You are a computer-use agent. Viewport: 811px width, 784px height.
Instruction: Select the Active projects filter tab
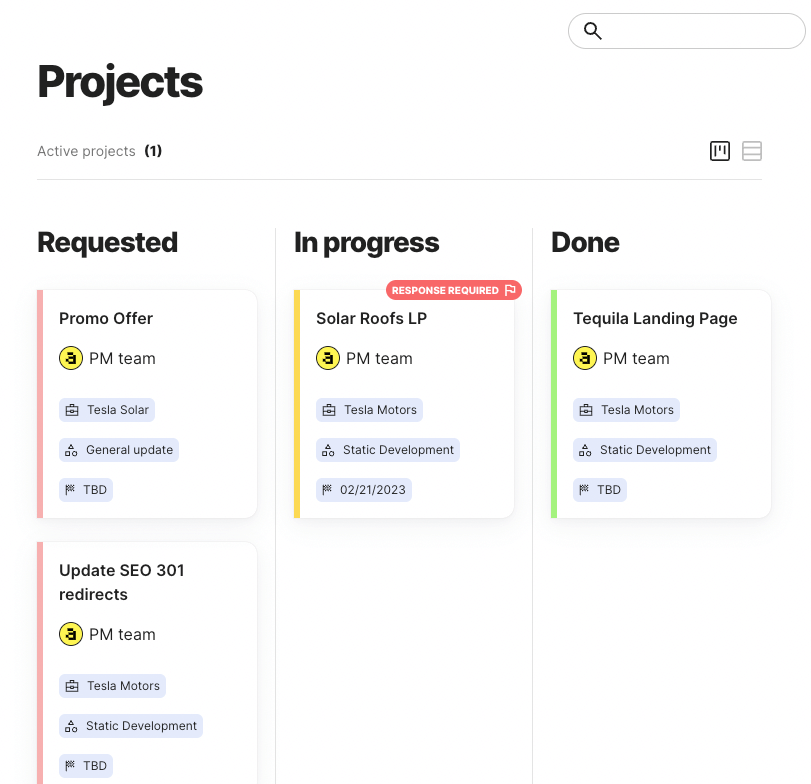pyautogui.click(x=99, y=151)
